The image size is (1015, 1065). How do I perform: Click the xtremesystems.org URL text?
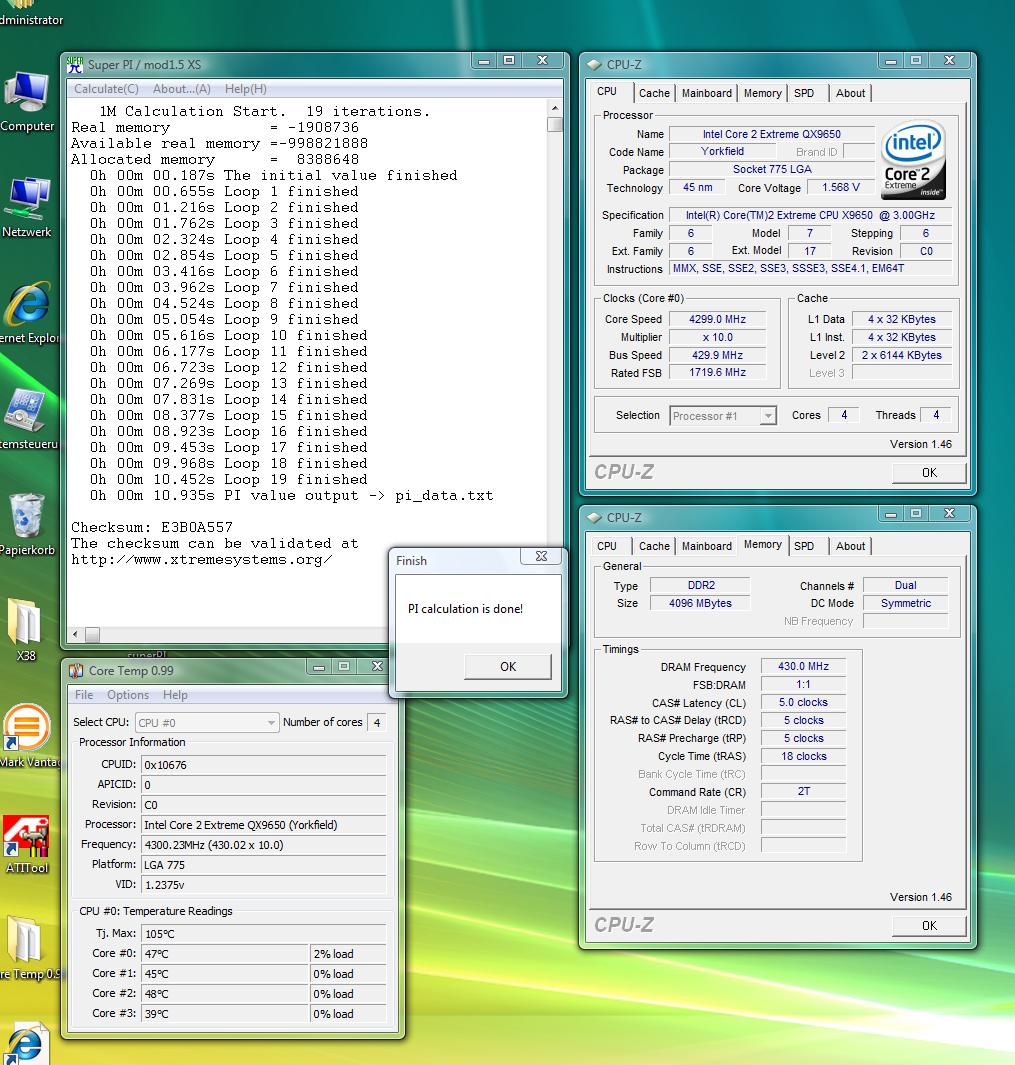(x=202, y=560)
